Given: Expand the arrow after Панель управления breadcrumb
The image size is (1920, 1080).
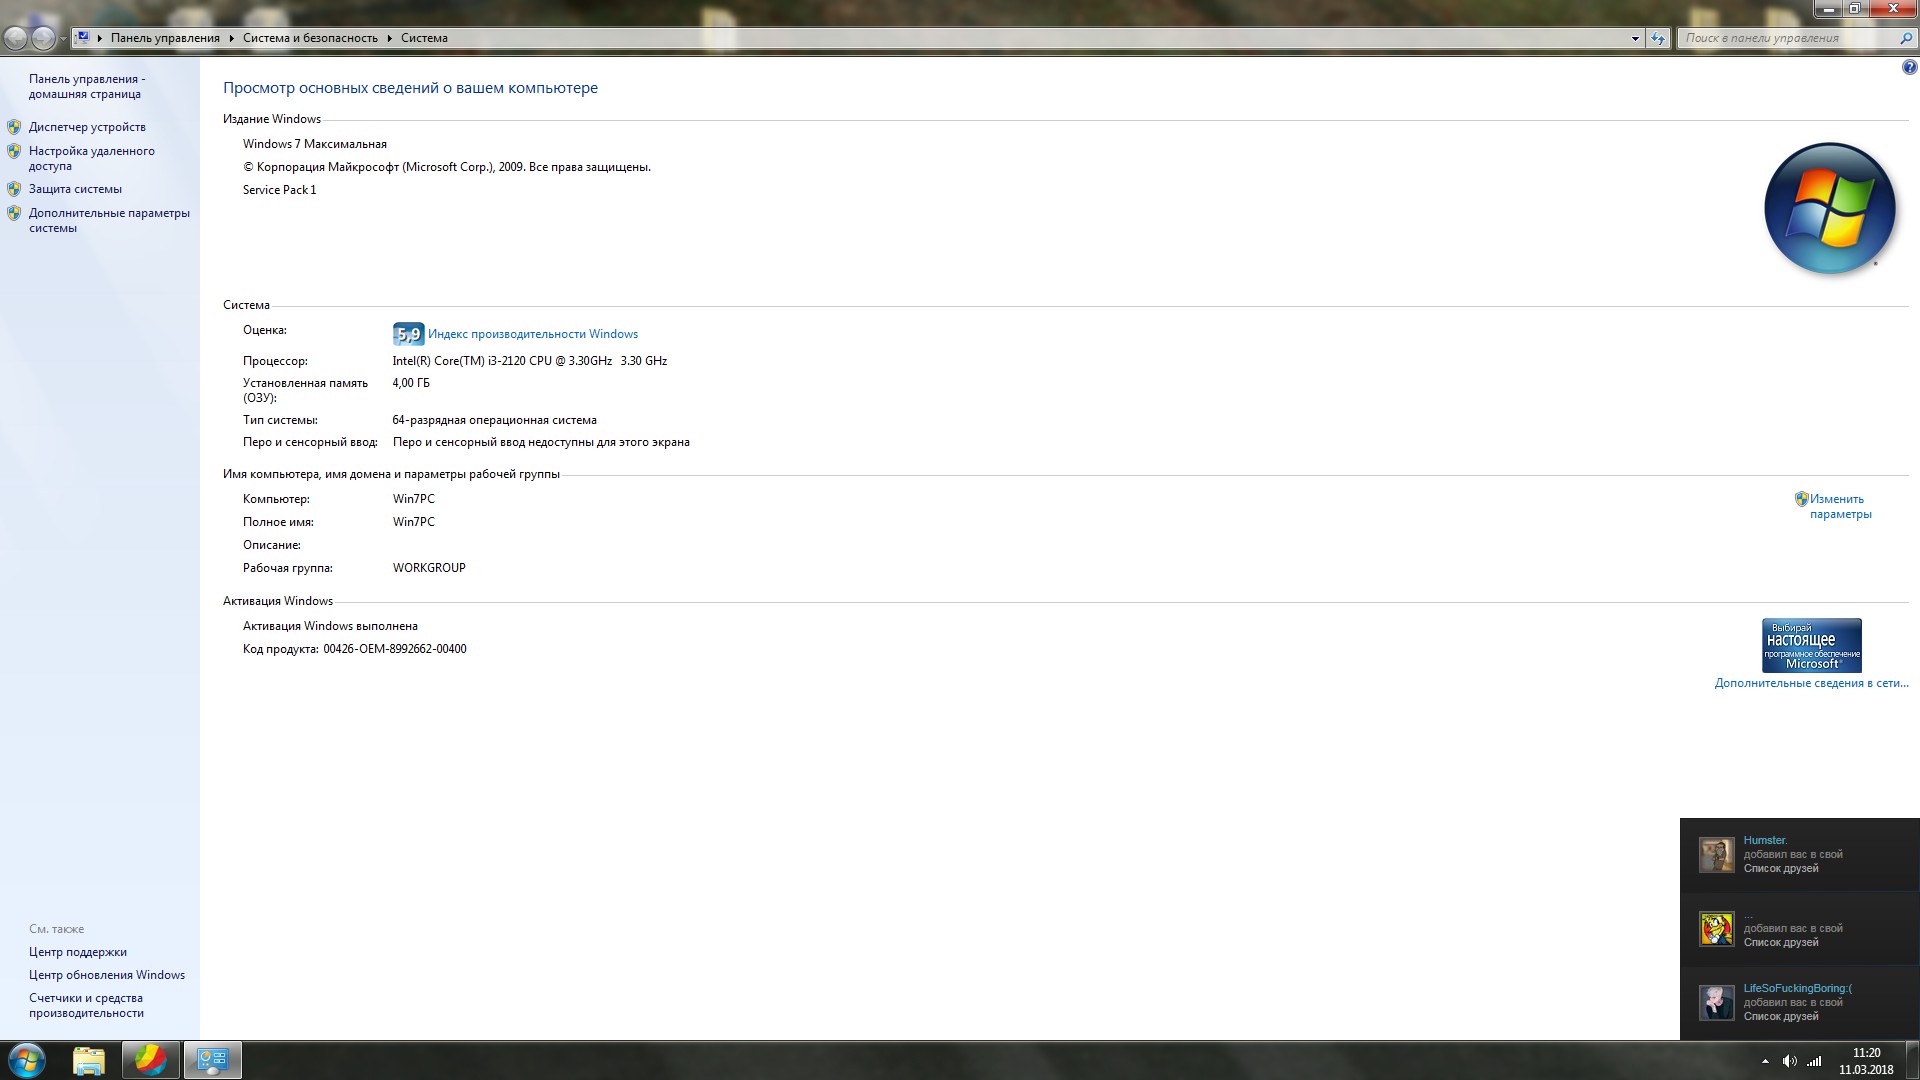Looking at the screenshot, I should 231,38.
